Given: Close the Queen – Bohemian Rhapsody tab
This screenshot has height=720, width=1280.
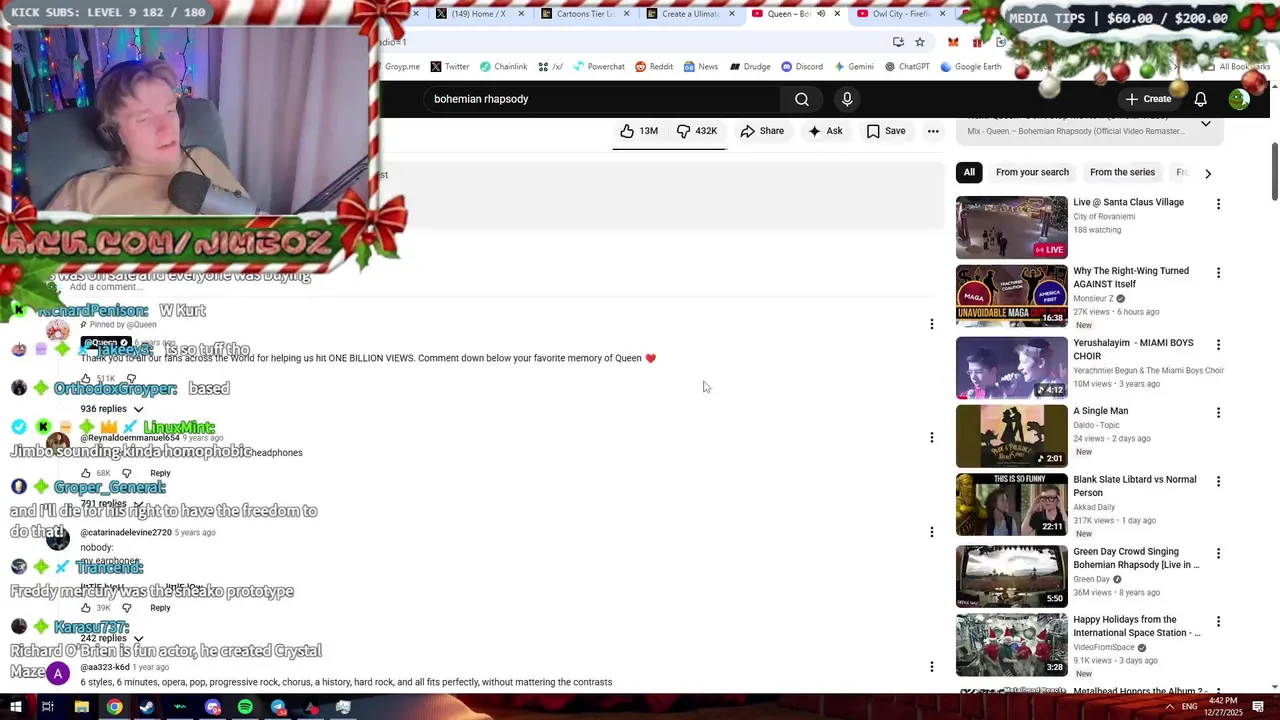Looking at the screenshot, I should (837, 14).
